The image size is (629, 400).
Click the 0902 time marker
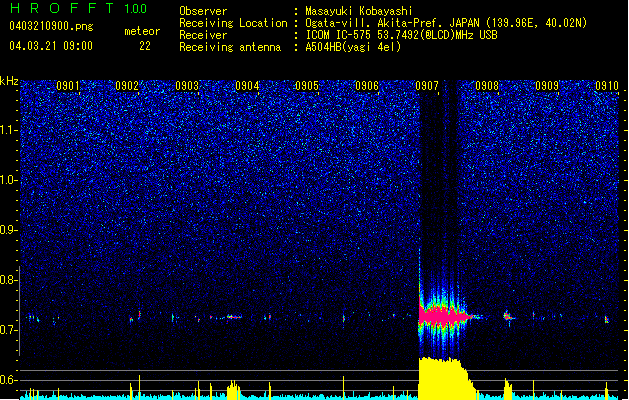[127, 86]
